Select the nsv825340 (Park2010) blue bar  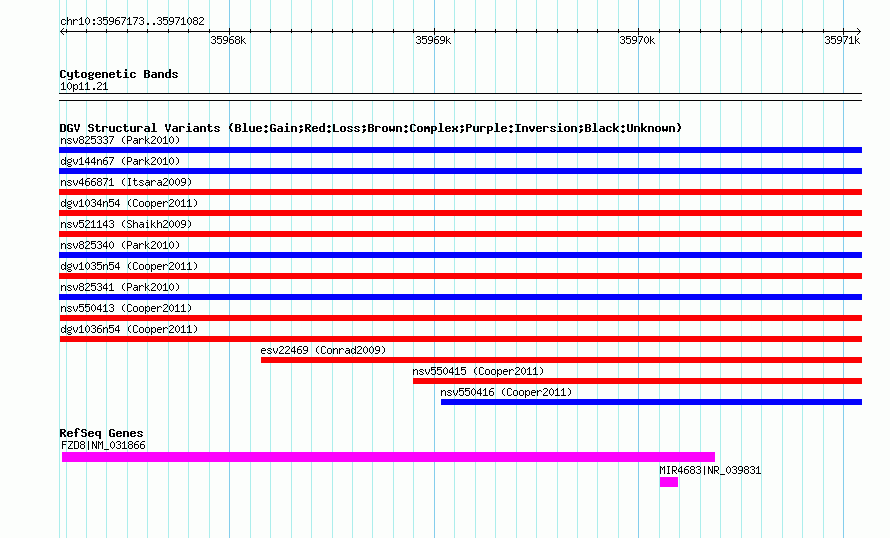[460, 255]
